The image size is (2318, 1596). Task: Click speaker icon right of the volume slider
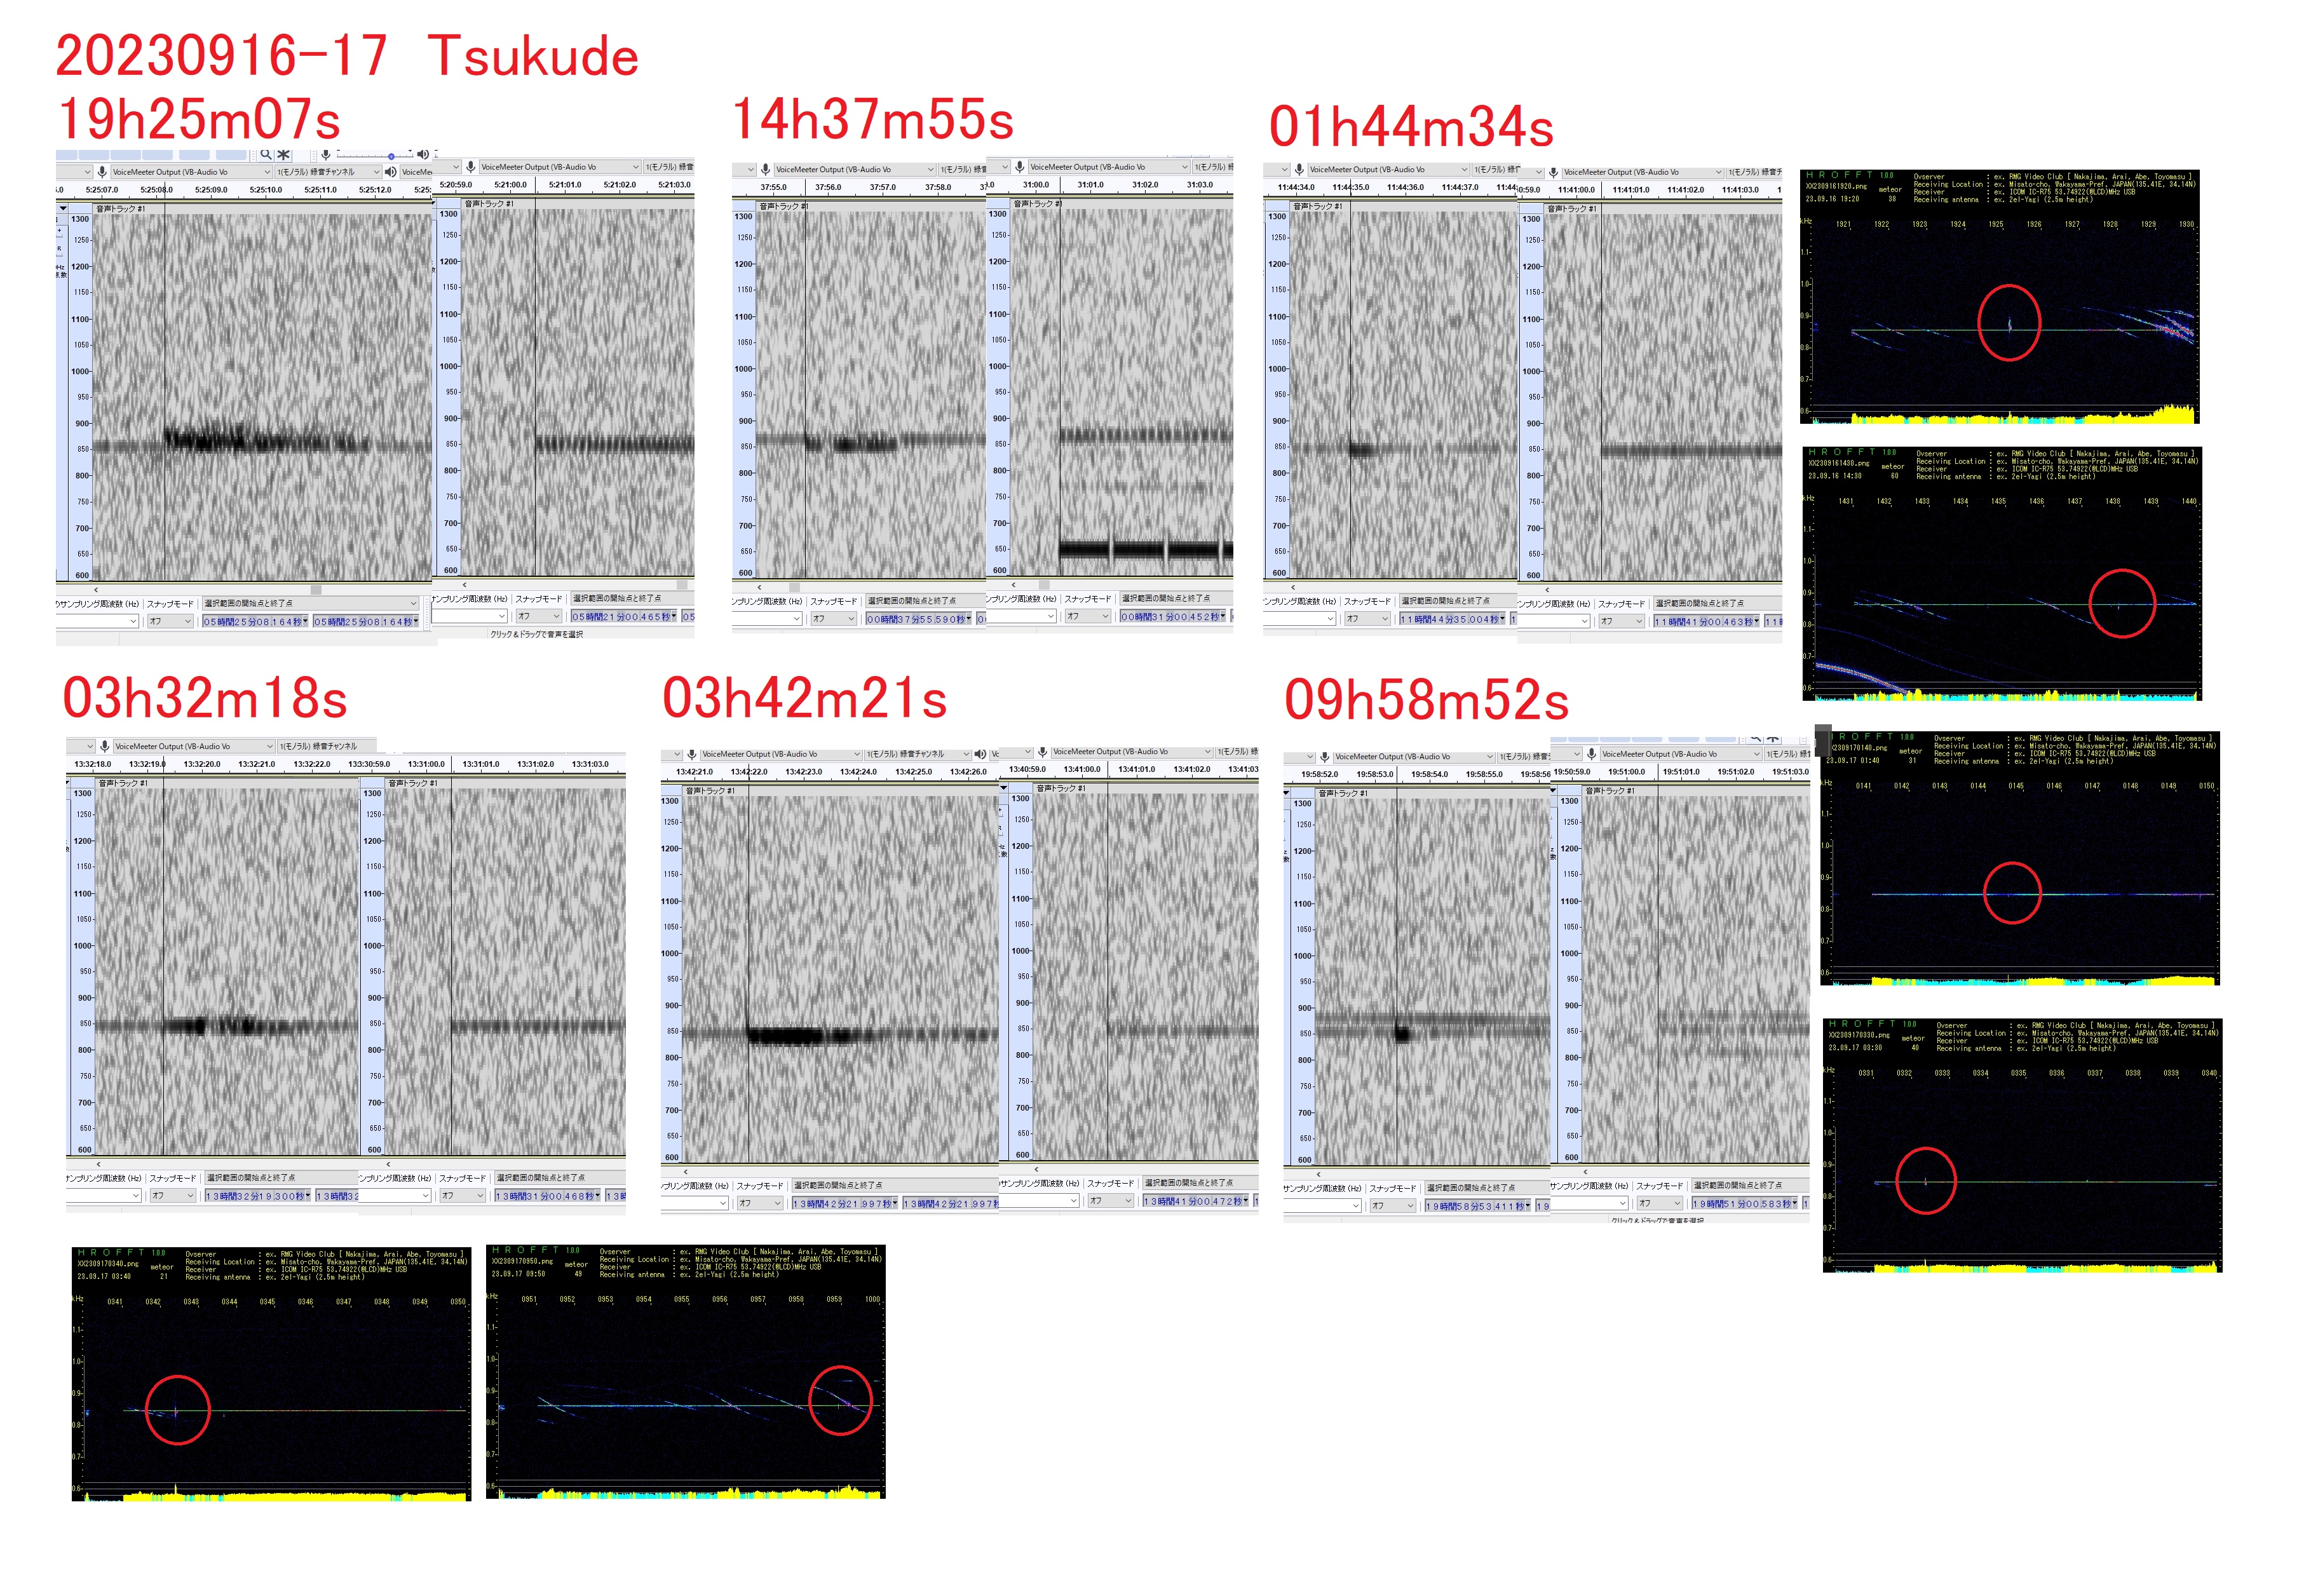coord(423,155)
